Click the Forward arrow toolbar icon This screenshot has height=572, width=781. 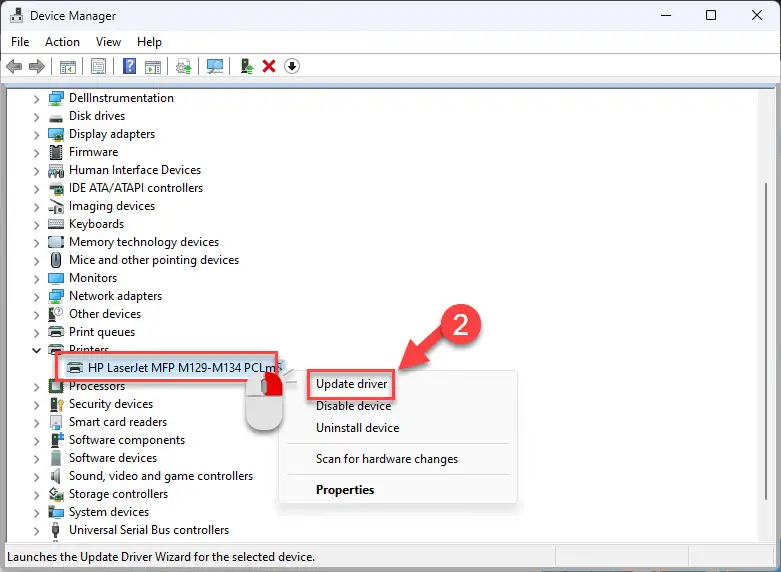pos(37,66)
